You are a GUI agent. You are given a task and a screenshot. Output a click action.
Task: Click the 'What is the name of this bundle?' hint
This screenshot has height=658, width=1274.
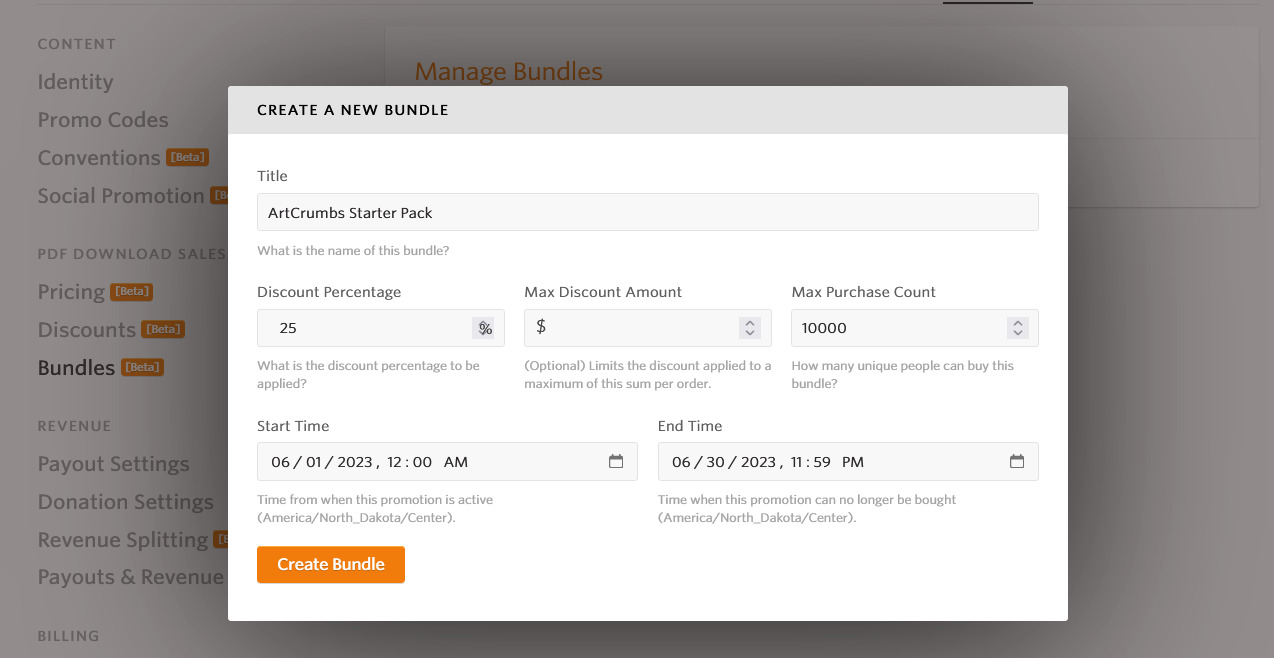coord(353,251)
